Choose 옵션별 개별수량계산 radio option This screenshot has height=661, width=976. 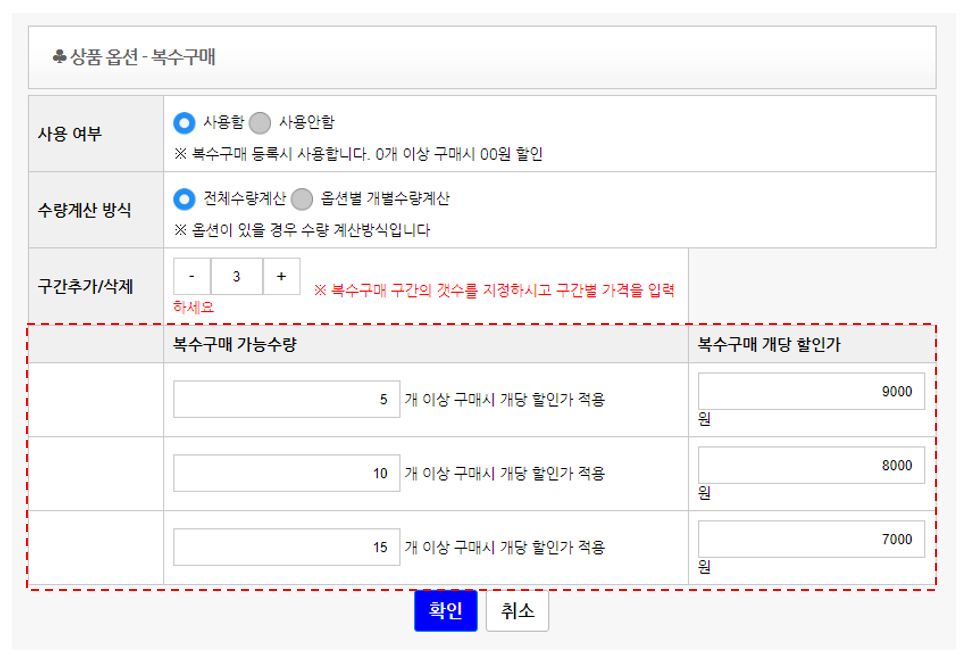302,199
